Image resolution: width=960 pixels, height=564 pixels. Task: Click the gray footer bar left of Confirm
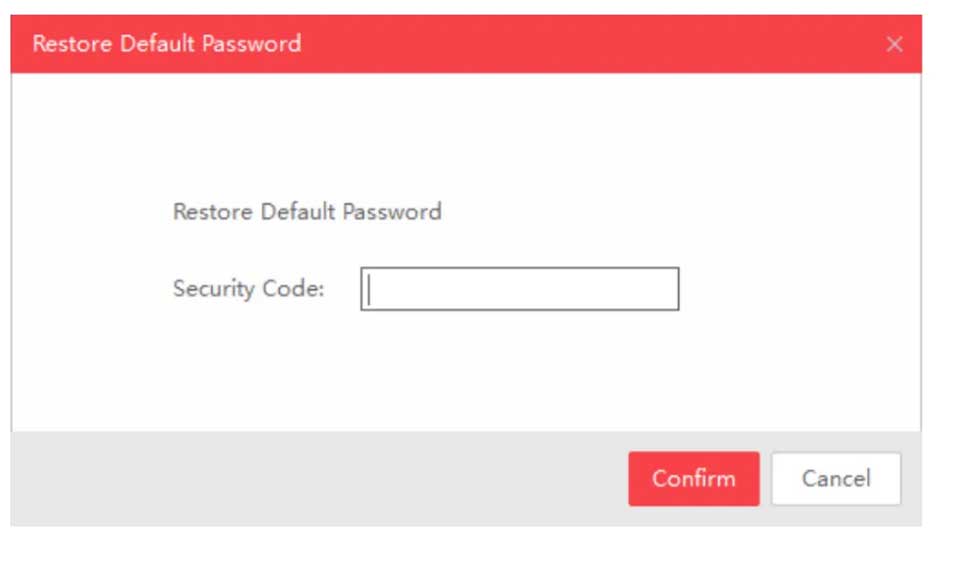(x=300, y=478)
